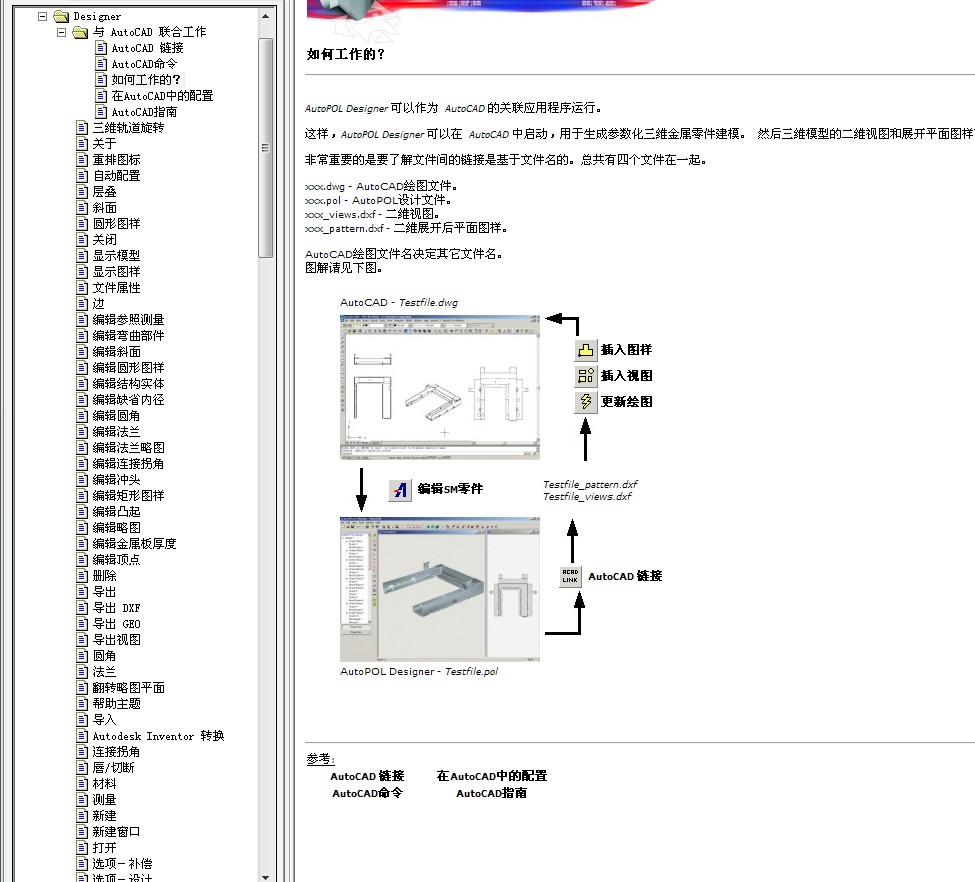This screenshot has width=975, height=882.
Task: Click page icon beside 打开
Action: (x=82, y=848)
